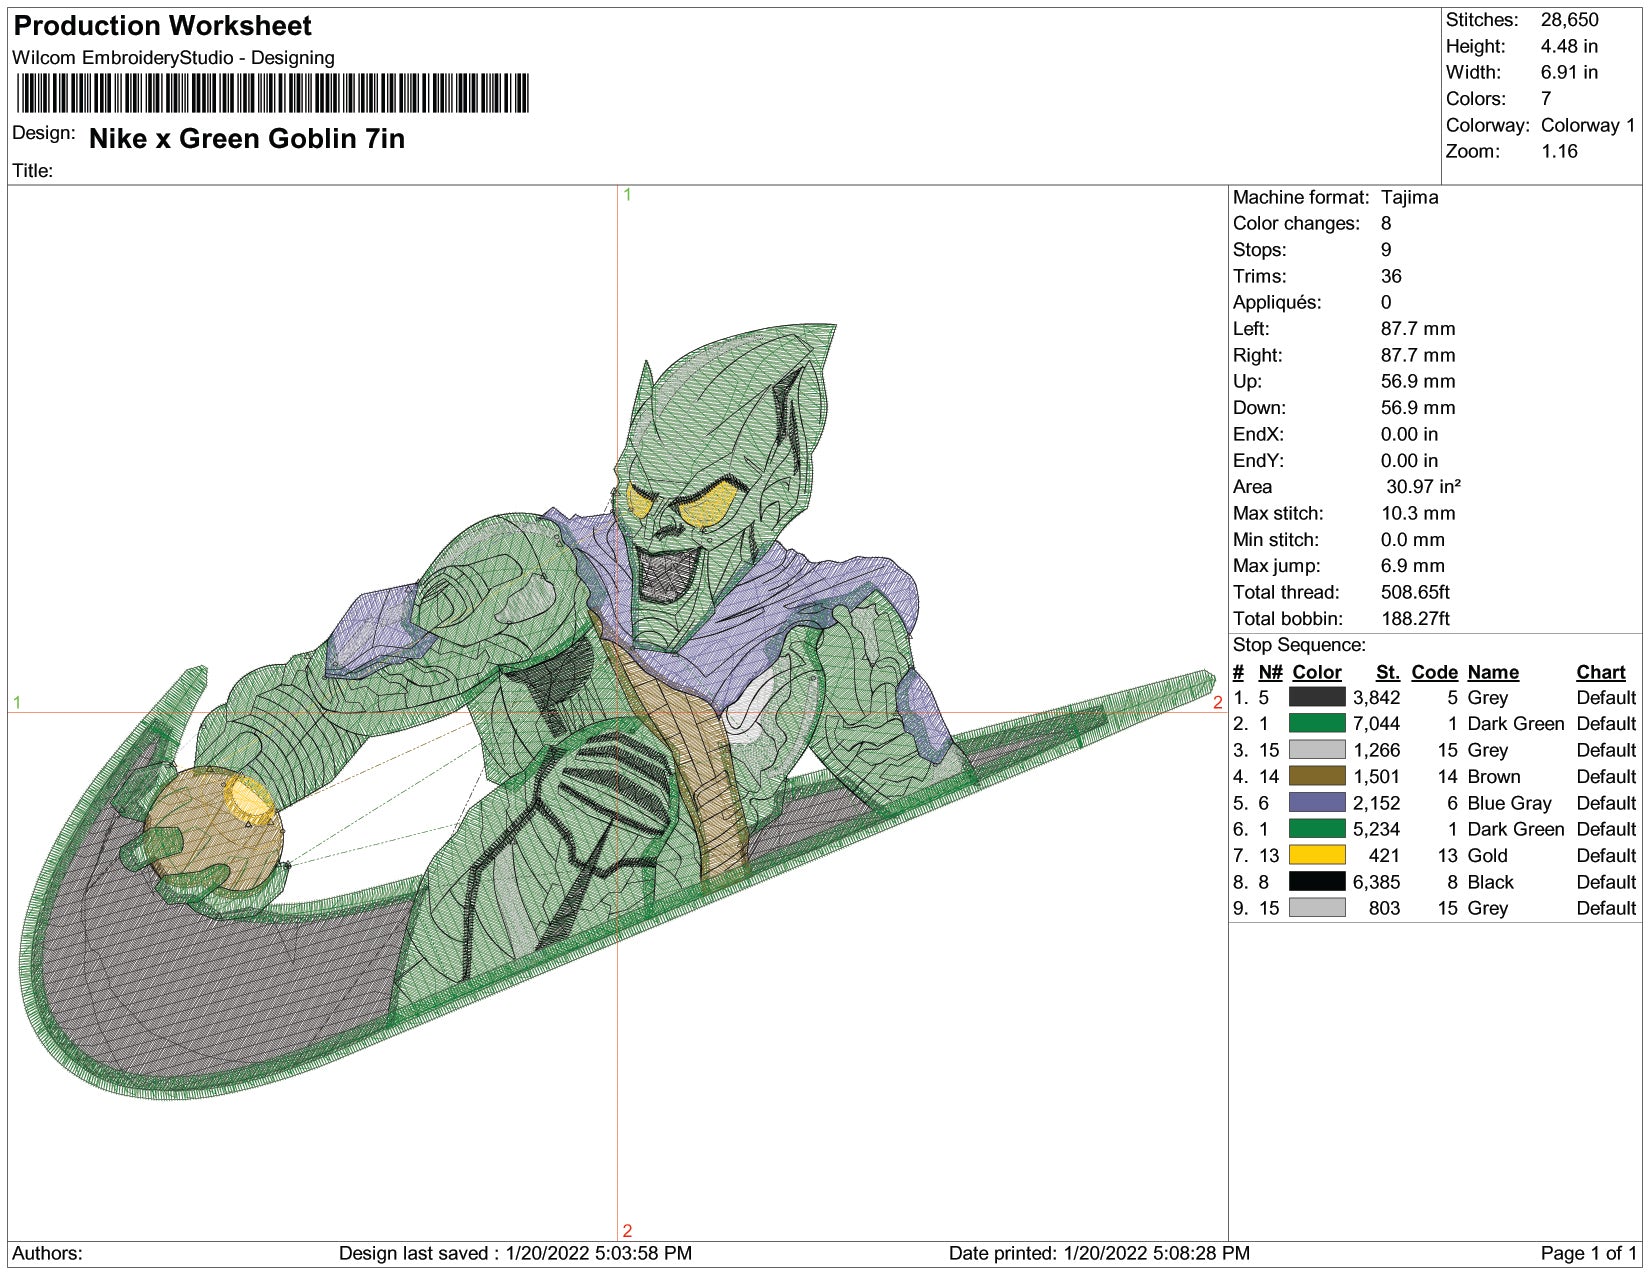Click the Page 1 of 1 text
This screenshot has width=1650, height=1275.
coord(1589,1253)
